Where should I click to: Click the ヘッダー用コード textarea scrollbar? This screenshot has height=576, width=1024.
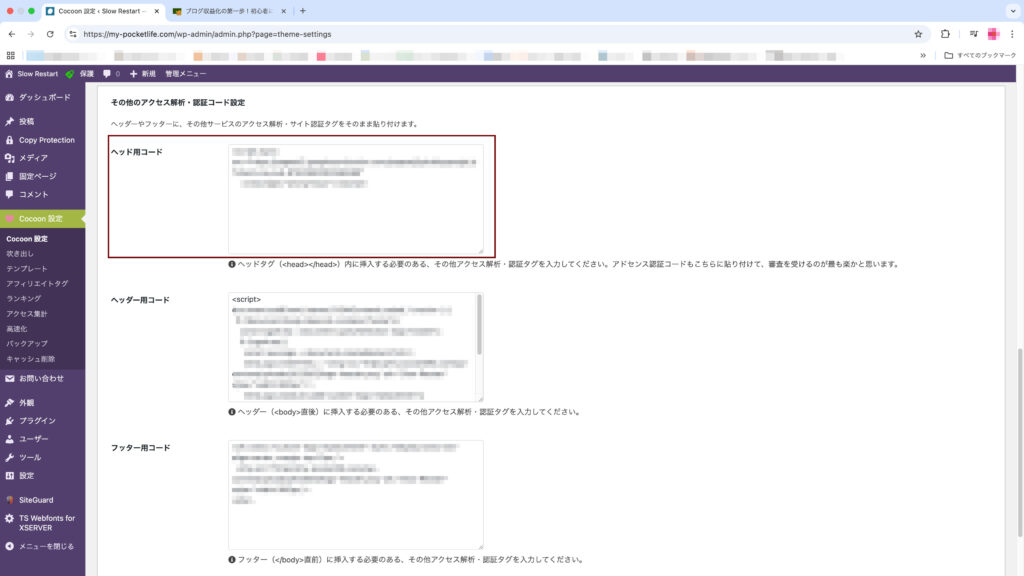[480, 325]
